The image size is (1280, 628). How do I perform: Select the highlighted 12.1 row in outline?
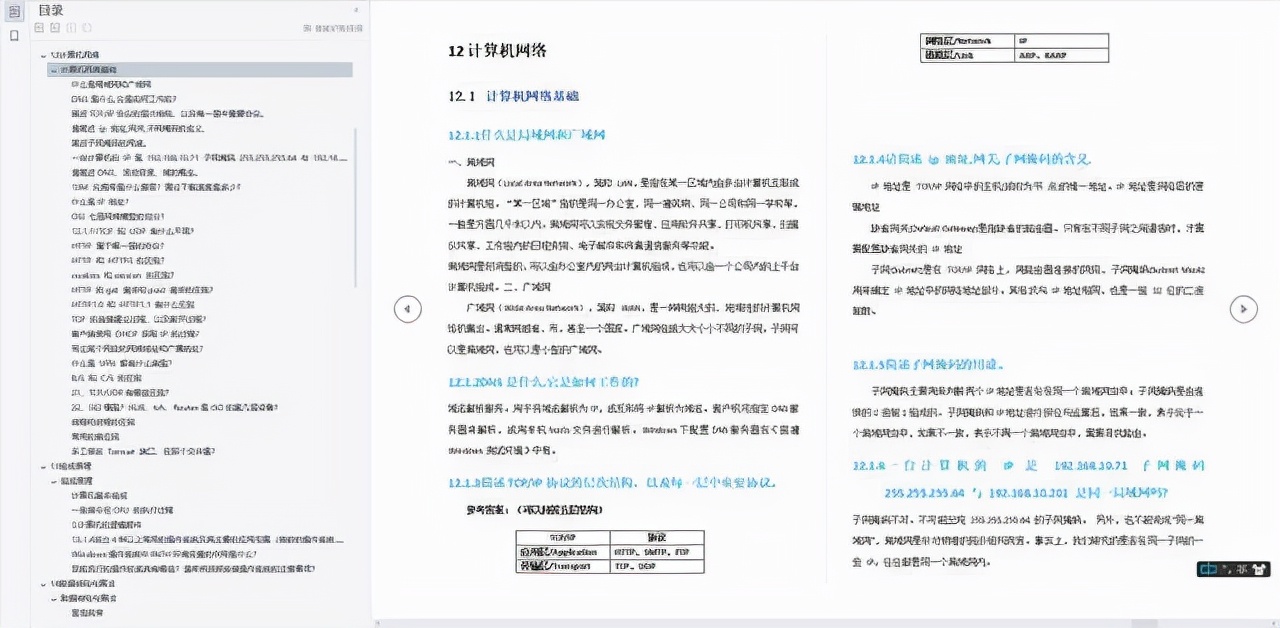pyautogui.click(x=200, y=70)
